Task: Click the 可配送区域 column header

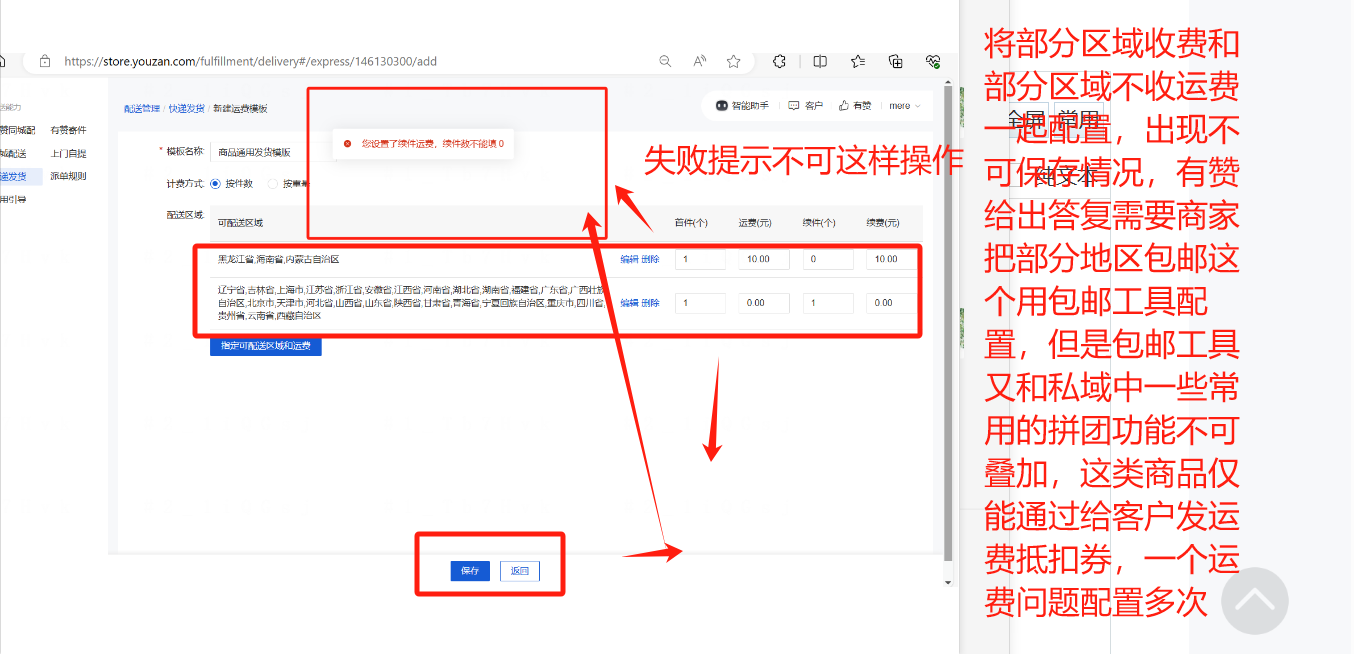Action: click(240, 222)
